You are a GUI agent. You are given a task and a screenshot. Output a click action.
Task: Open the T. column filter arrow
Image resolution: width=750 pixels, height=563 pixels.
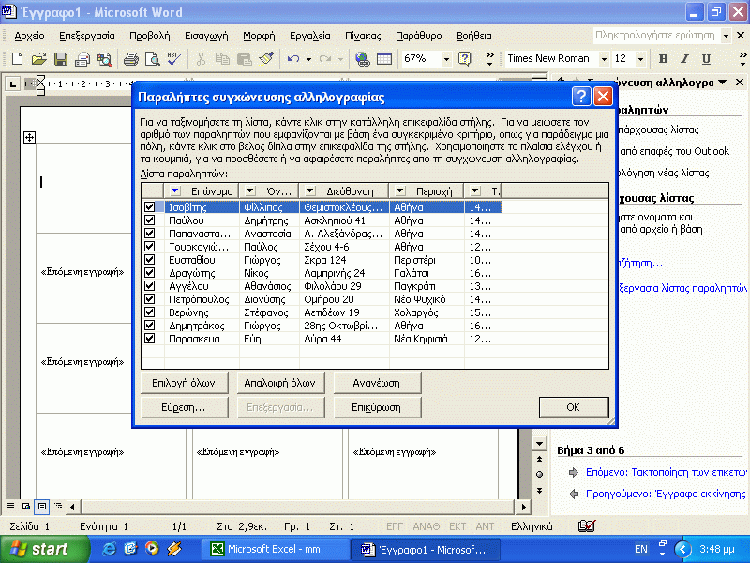(x=475, y=191)
